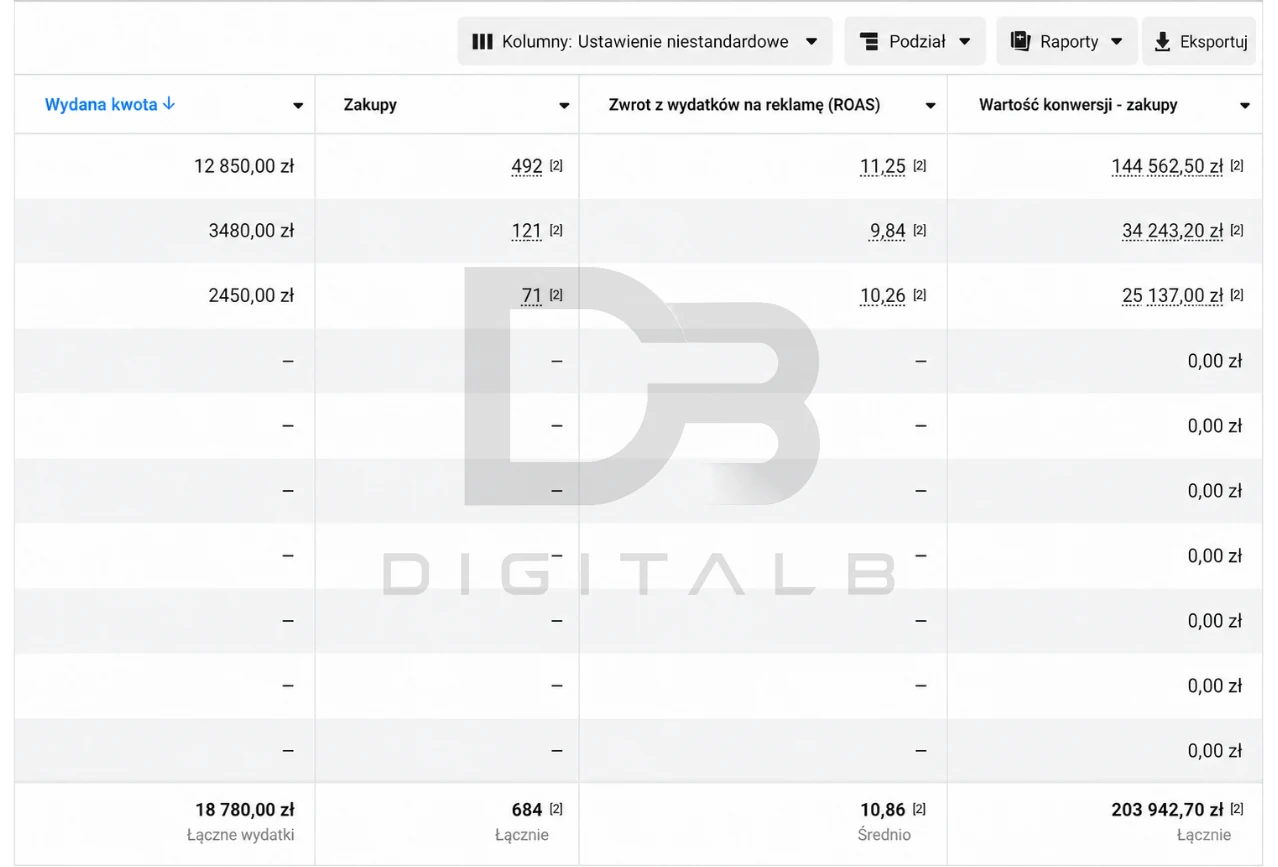The height and width of the screenshot is (867, 1278).
Task: Click the Zwrot z wydatków na reklamę (ROAS) header
Action: (744, 105)
